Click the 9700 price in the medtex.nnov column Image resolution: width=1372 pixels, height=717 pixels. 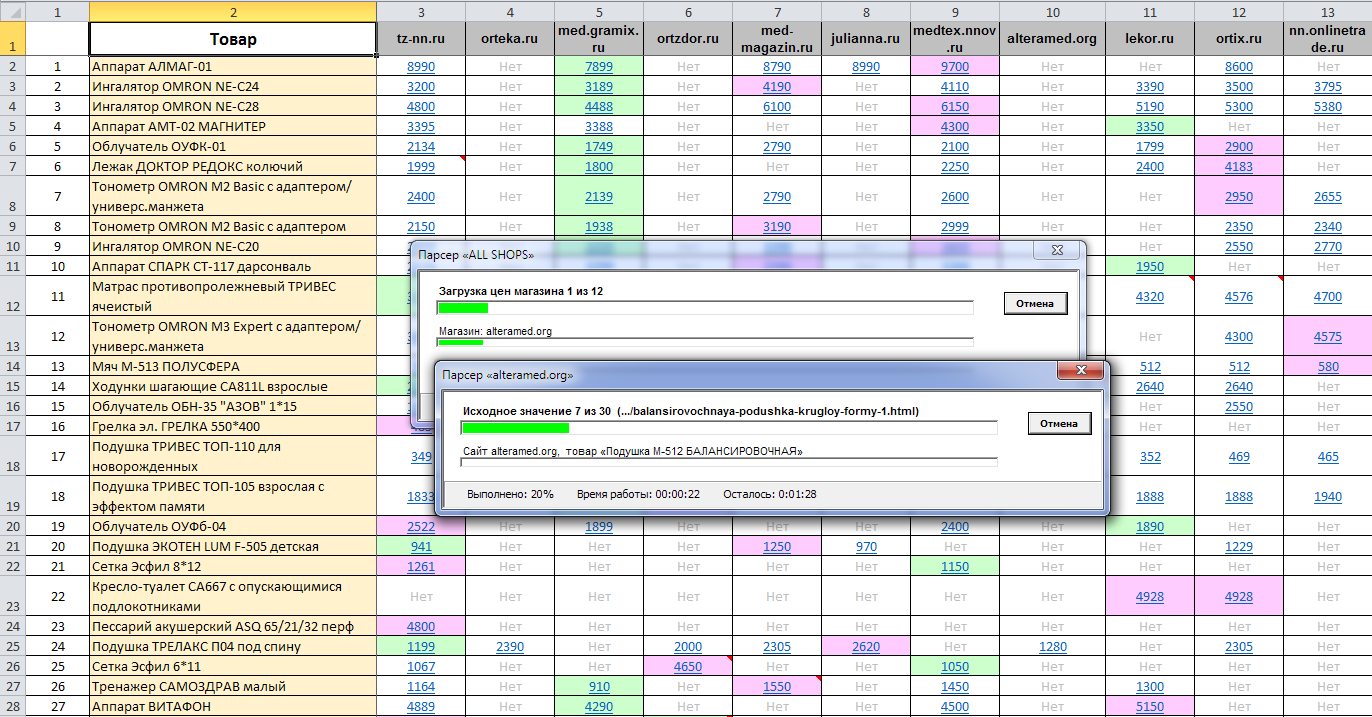[954, 67]
